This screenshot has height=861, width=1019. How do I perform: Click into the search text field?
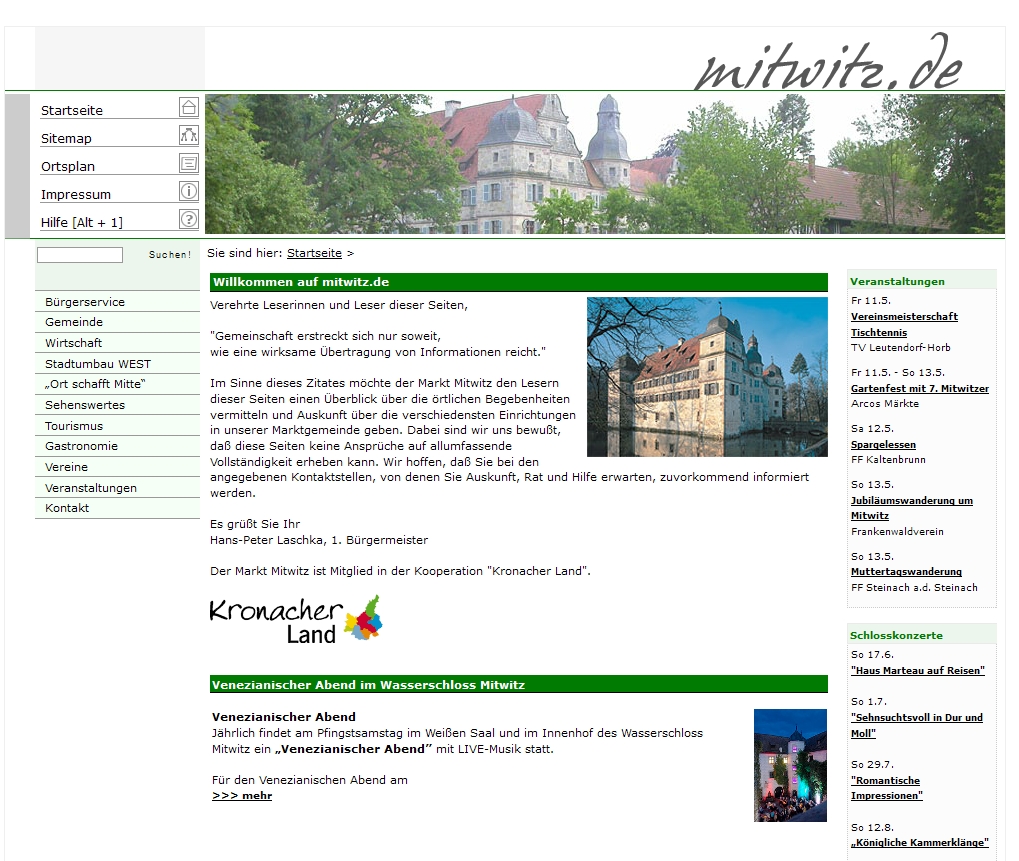click(x=80, y=255)
